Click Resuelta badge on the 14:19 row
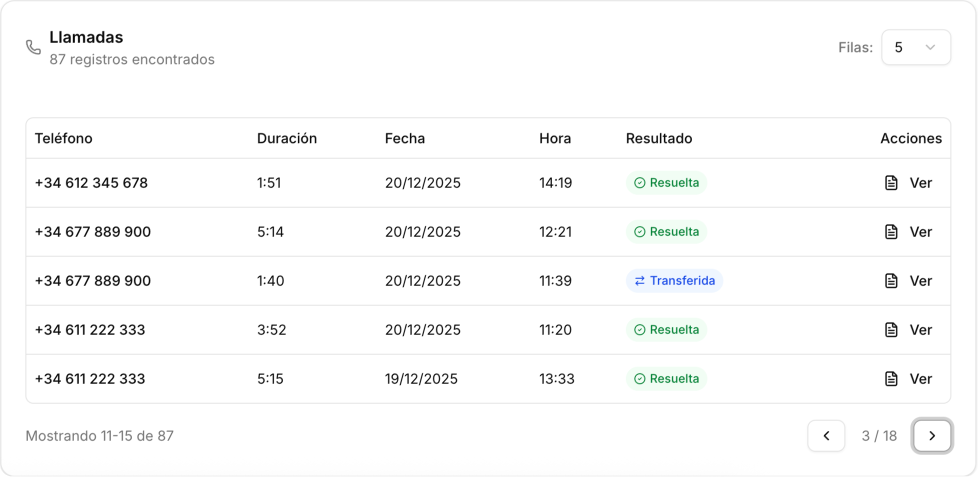The image size is (978, 477). pos(666,183)
